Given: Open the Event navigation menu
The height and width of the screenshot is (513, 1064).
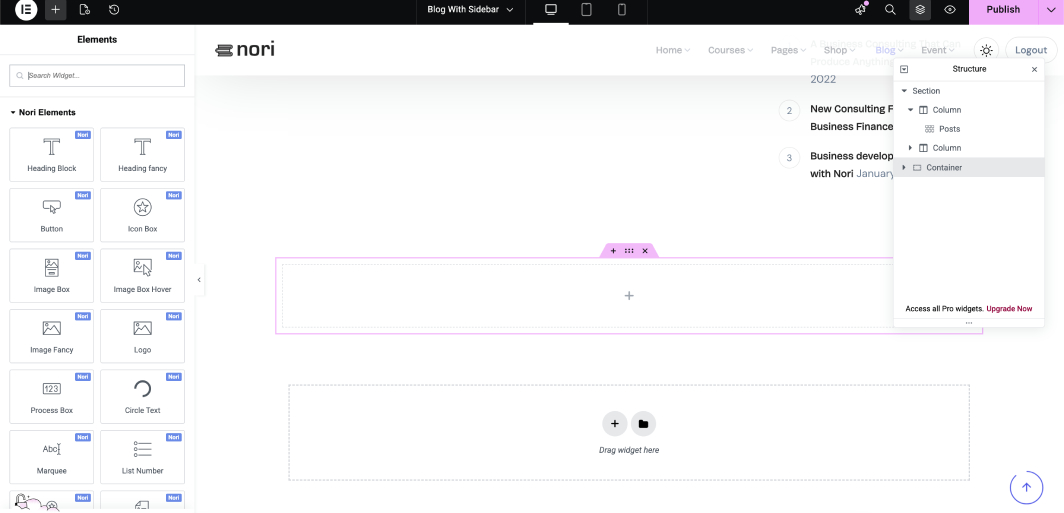Looking at the screenshot, I should click(938, 50).
